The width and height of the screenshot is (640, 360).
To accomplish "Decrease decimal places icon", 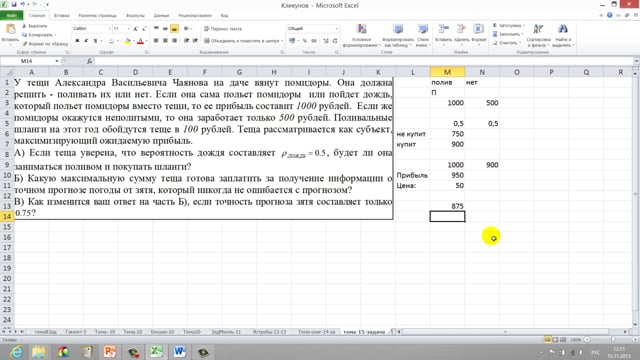I will pos(335,41).
